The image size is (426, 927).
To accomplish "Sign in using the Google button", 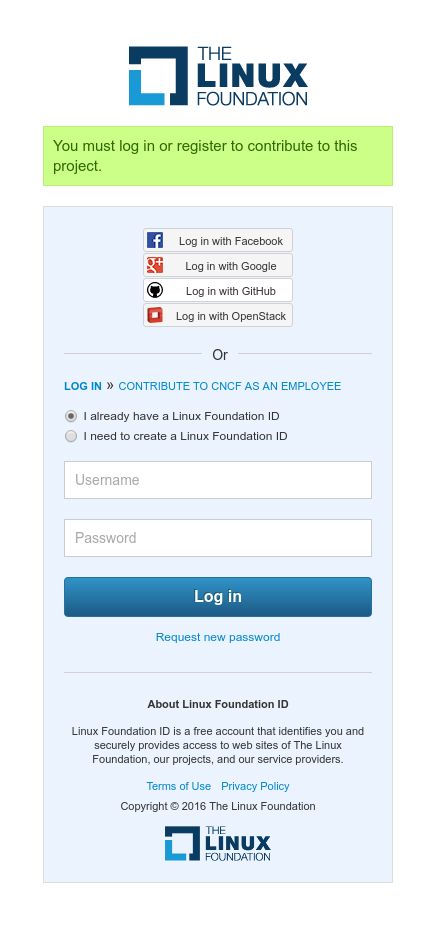I will click(218, 265).
